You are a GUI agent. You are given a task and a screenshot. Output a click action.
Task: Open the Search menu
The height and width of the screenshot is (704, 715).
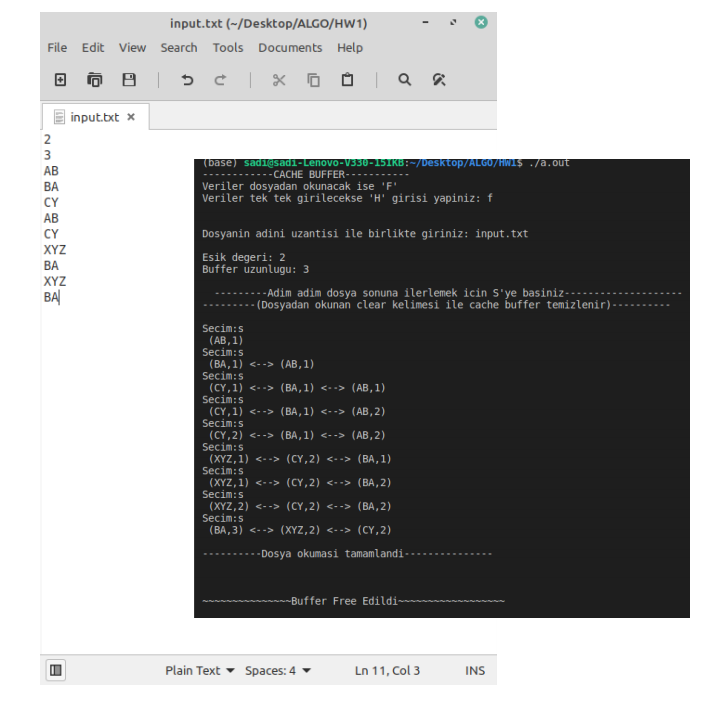point(179,47)
